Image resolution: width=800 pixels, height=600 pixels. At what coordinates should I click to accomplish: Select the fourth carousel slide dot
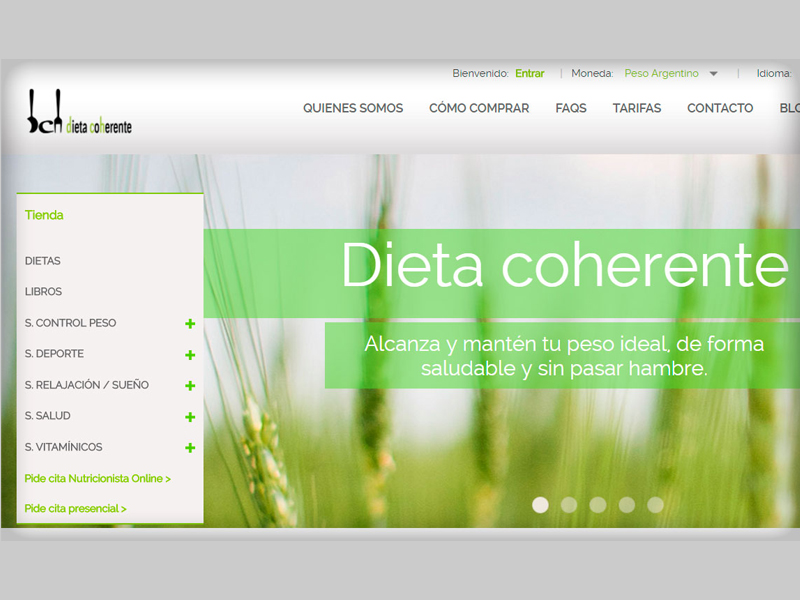coord(627,505)
